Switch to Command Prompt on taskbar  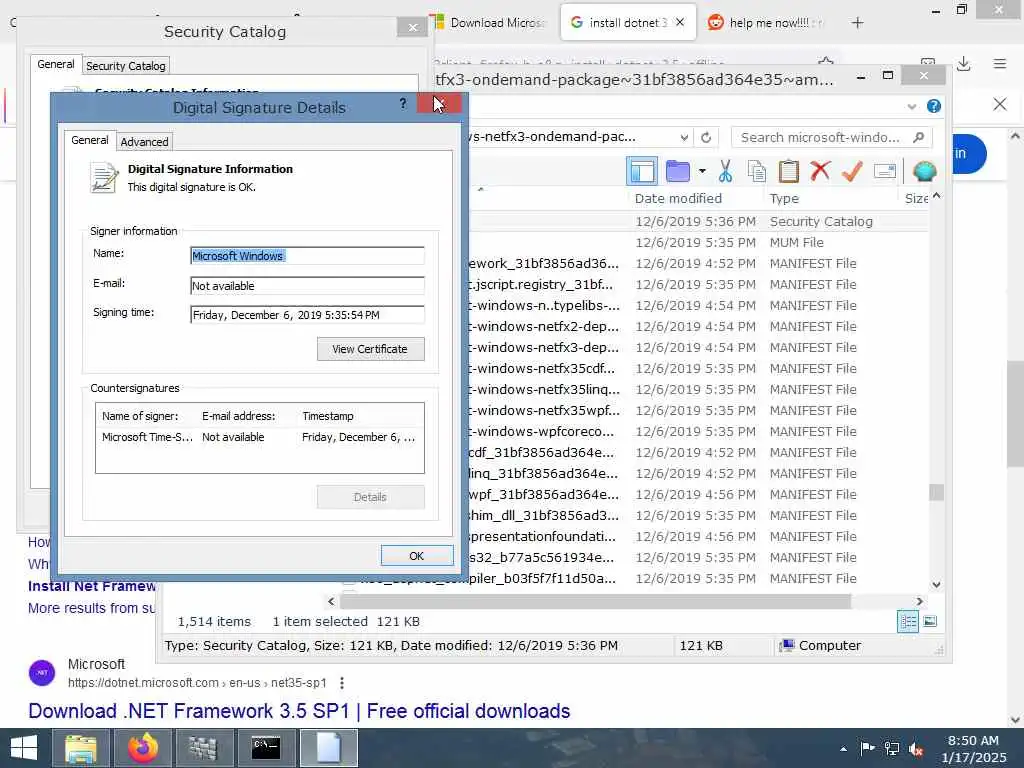click(x=266, y=748)
